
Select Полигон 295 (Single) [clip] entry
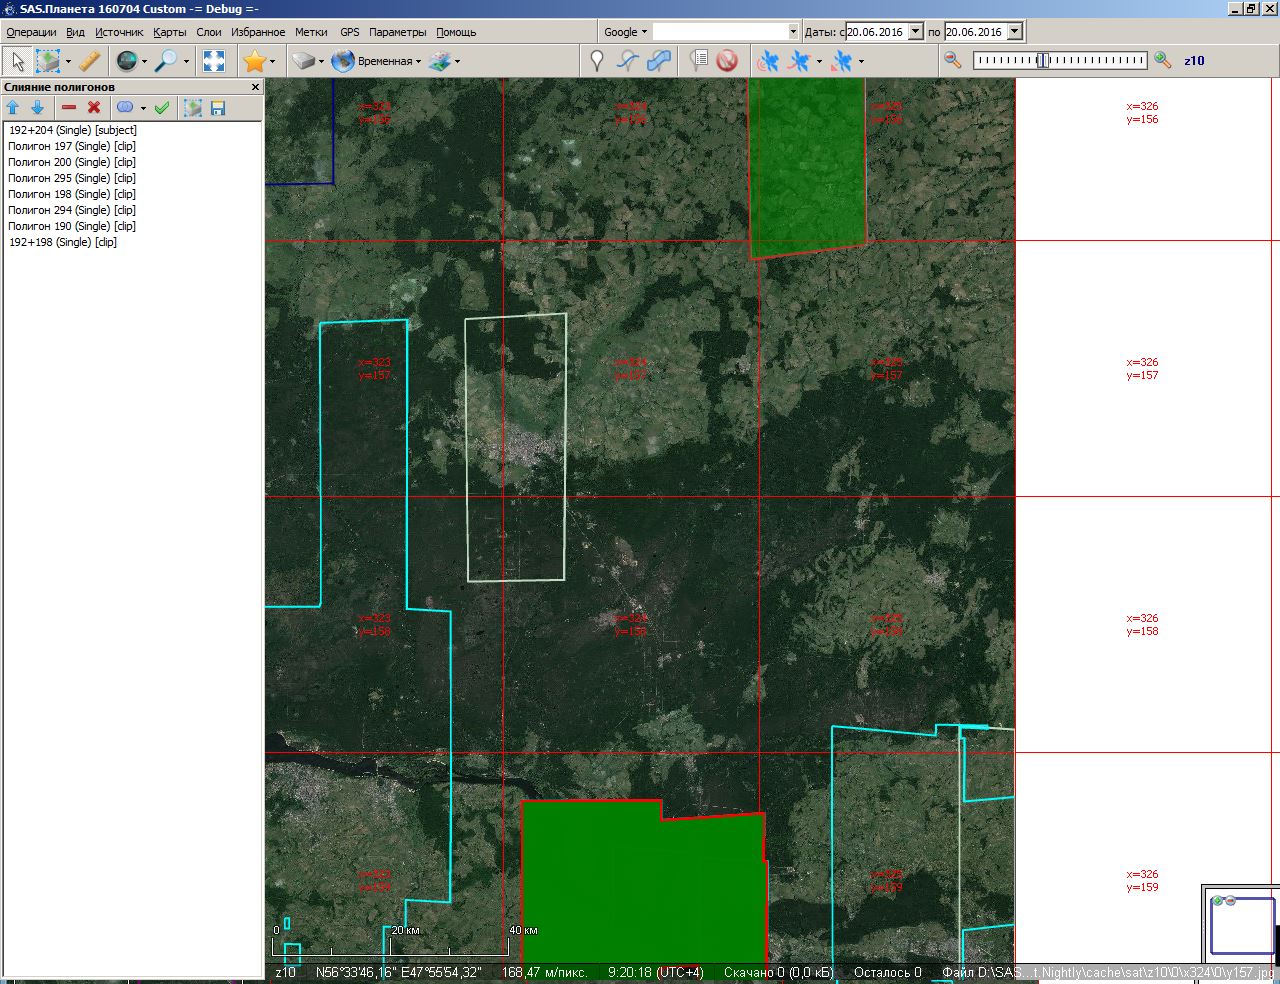[x=71, y=178]
